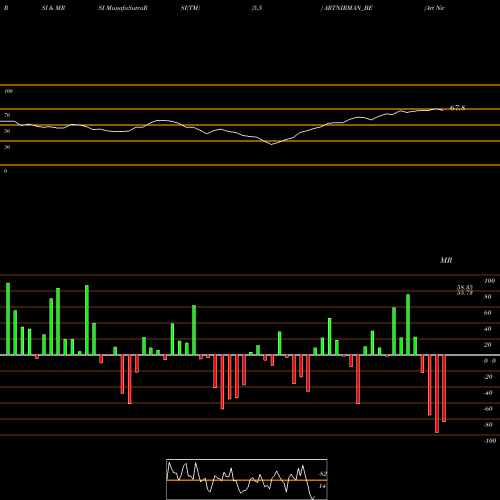Click the 60 label on the MR axis

(x=488, y=313)
